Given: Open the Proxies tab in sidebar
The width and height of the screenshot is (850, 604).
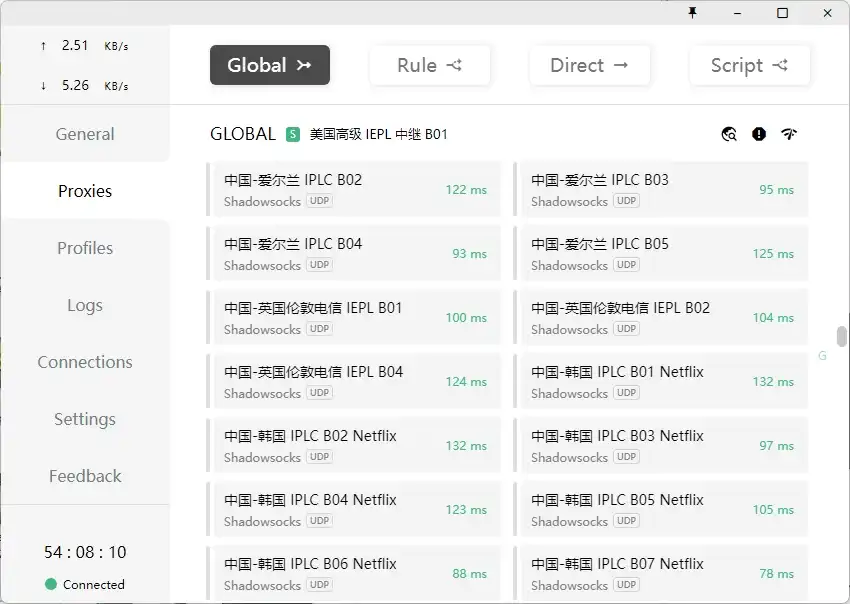Looking at the screenshot, I should click(85, 191).
